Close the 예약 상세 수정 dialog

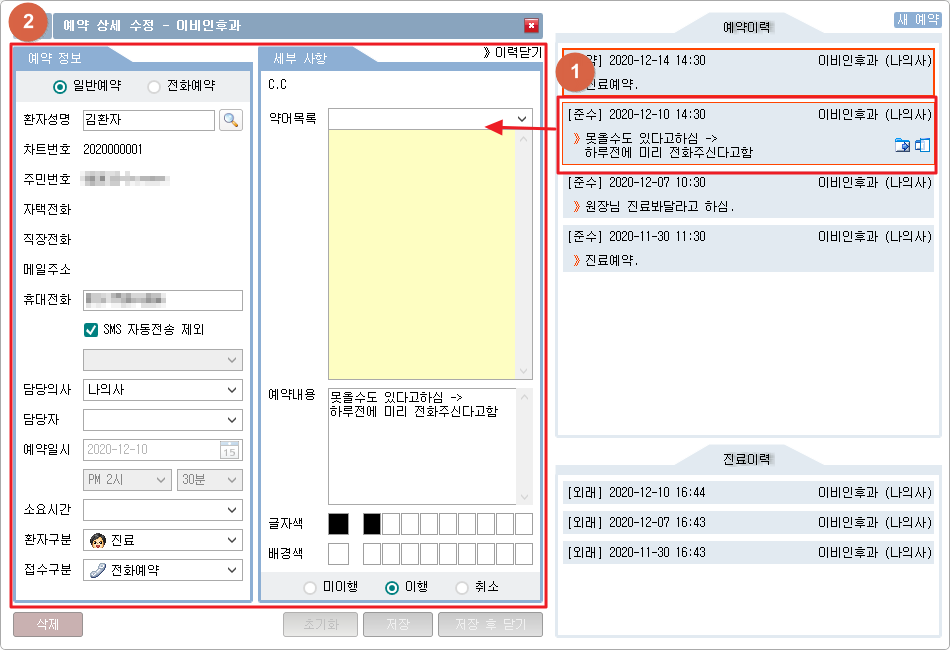(531, 26)
